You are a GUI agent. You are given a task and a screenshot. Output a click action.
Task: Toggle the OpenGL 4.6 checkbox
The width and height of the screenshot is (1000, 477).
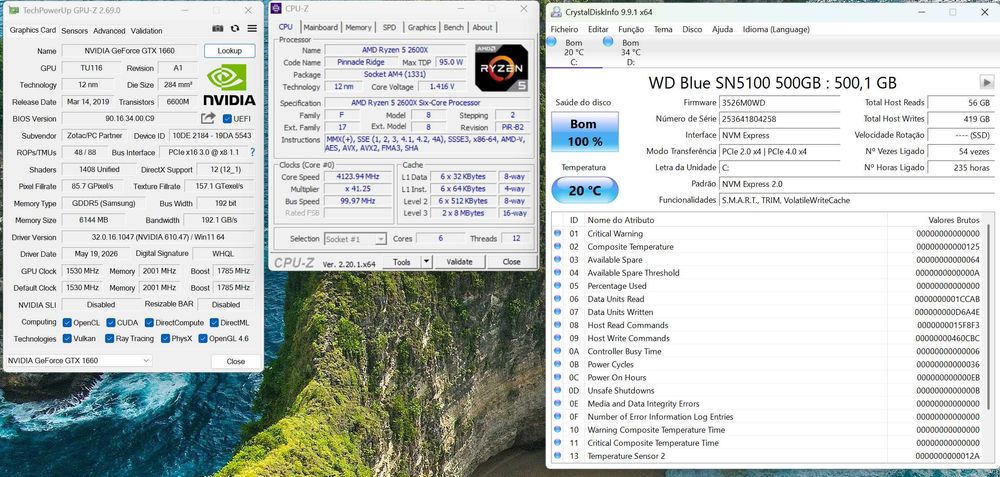click(203, 339)
